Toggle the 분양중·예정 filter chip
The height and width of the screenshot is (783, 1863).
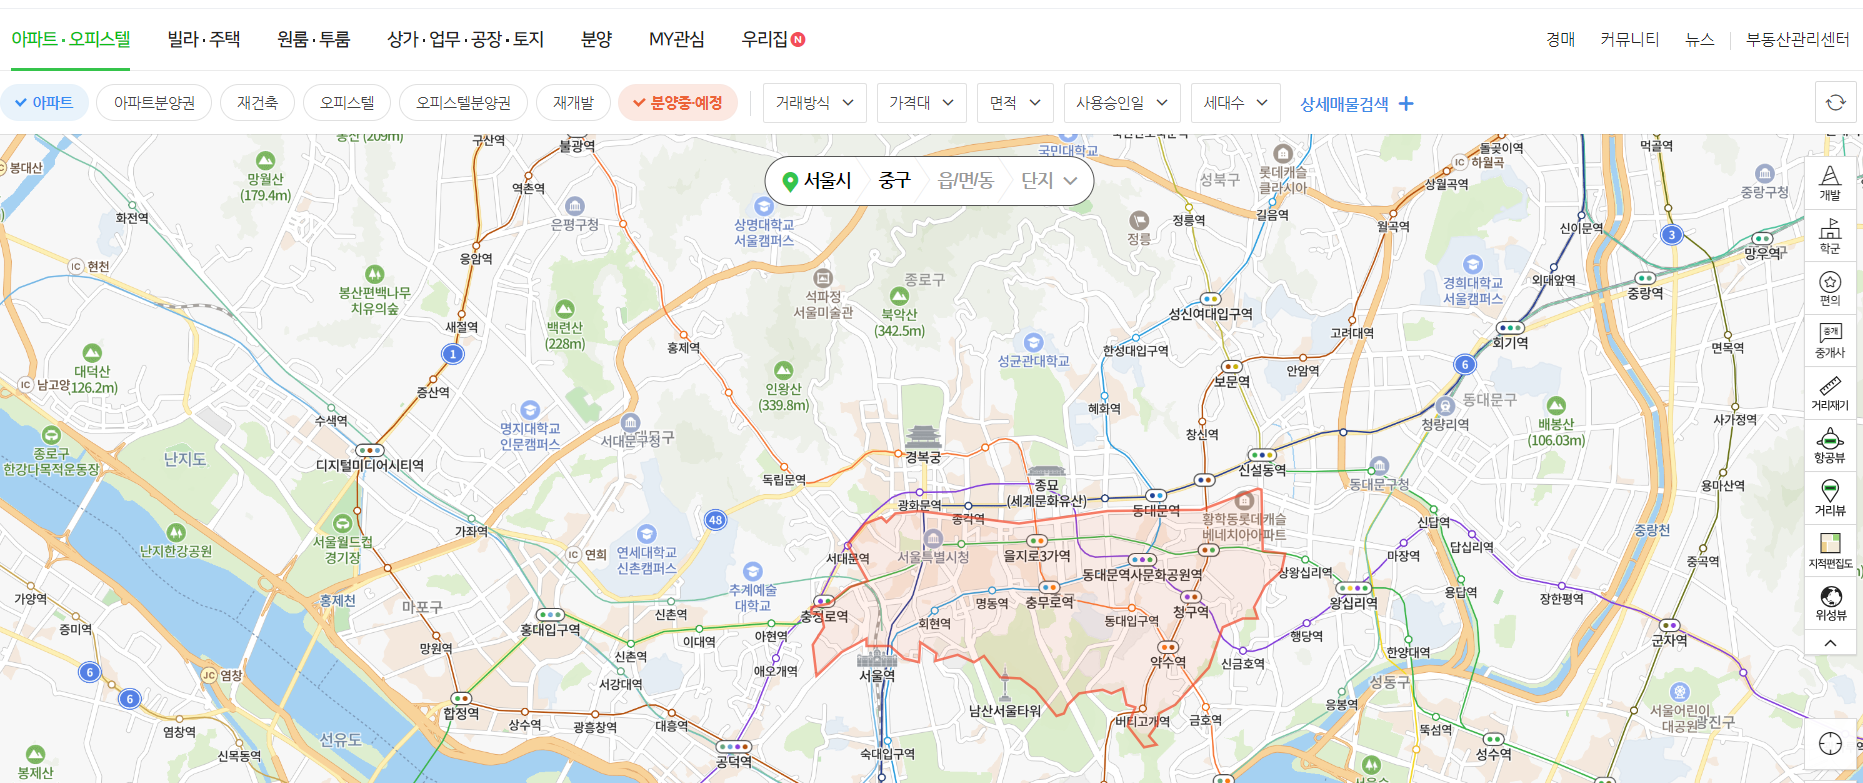pyautogui.click(x=678, y=103)
